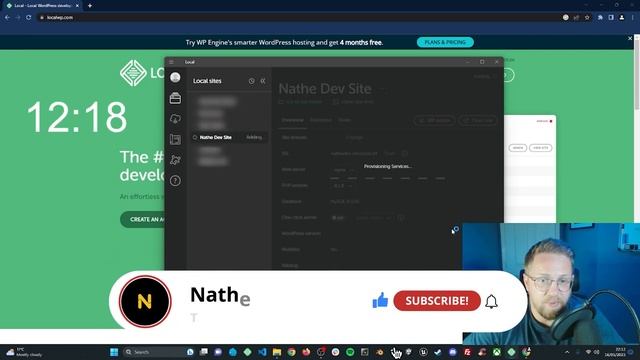Open Spotify from taskbar
Viewport: 640px width, 360px height.
[350, 352]
